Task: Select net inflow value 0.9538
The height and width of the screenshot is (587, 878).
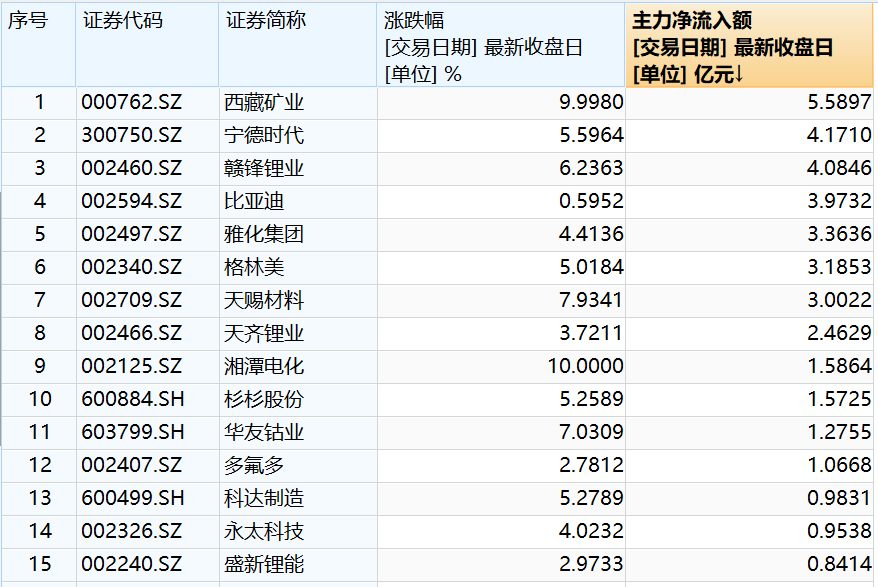Action: (x=839, y=532)
